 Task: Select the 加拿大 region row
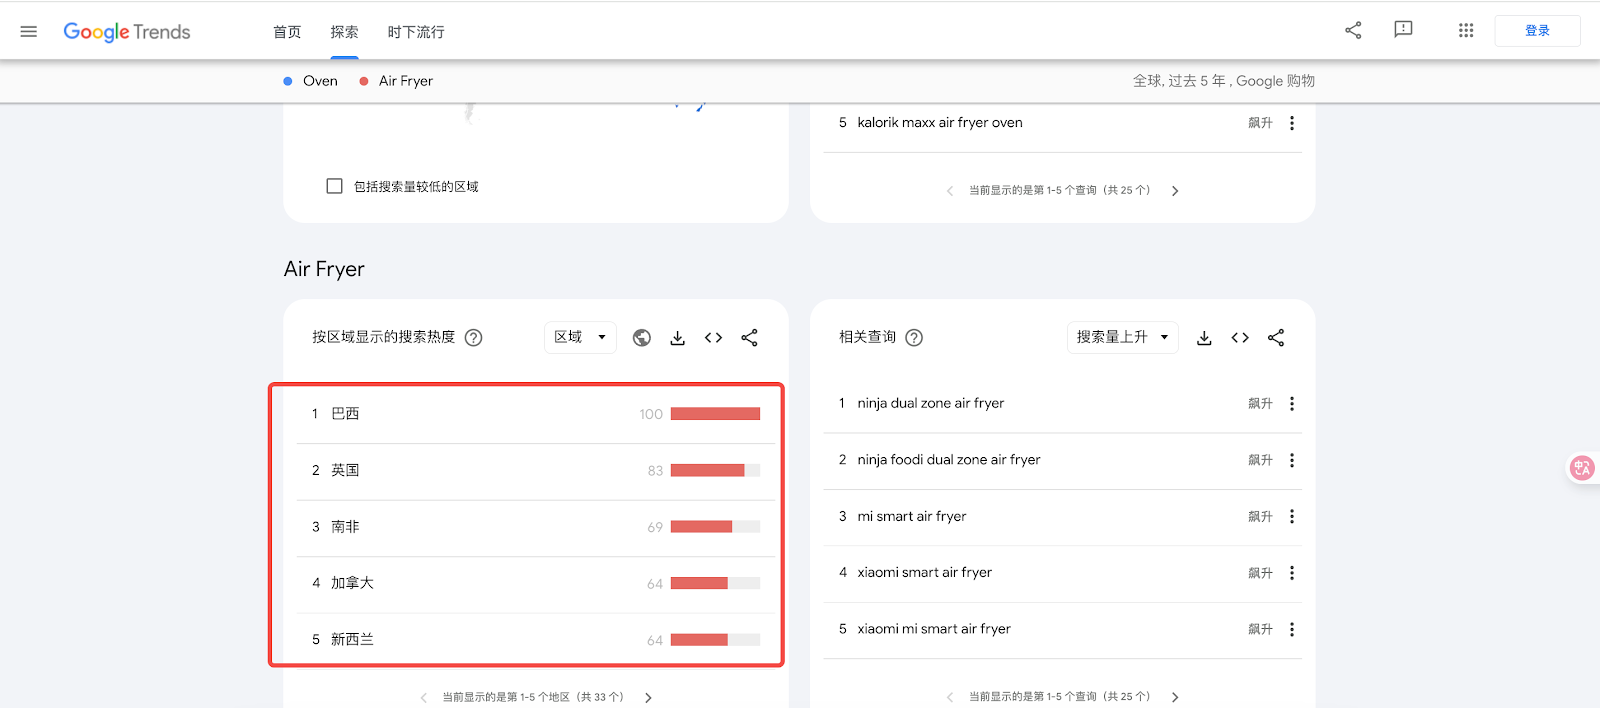pyautogui.click(x=536, y=584)
